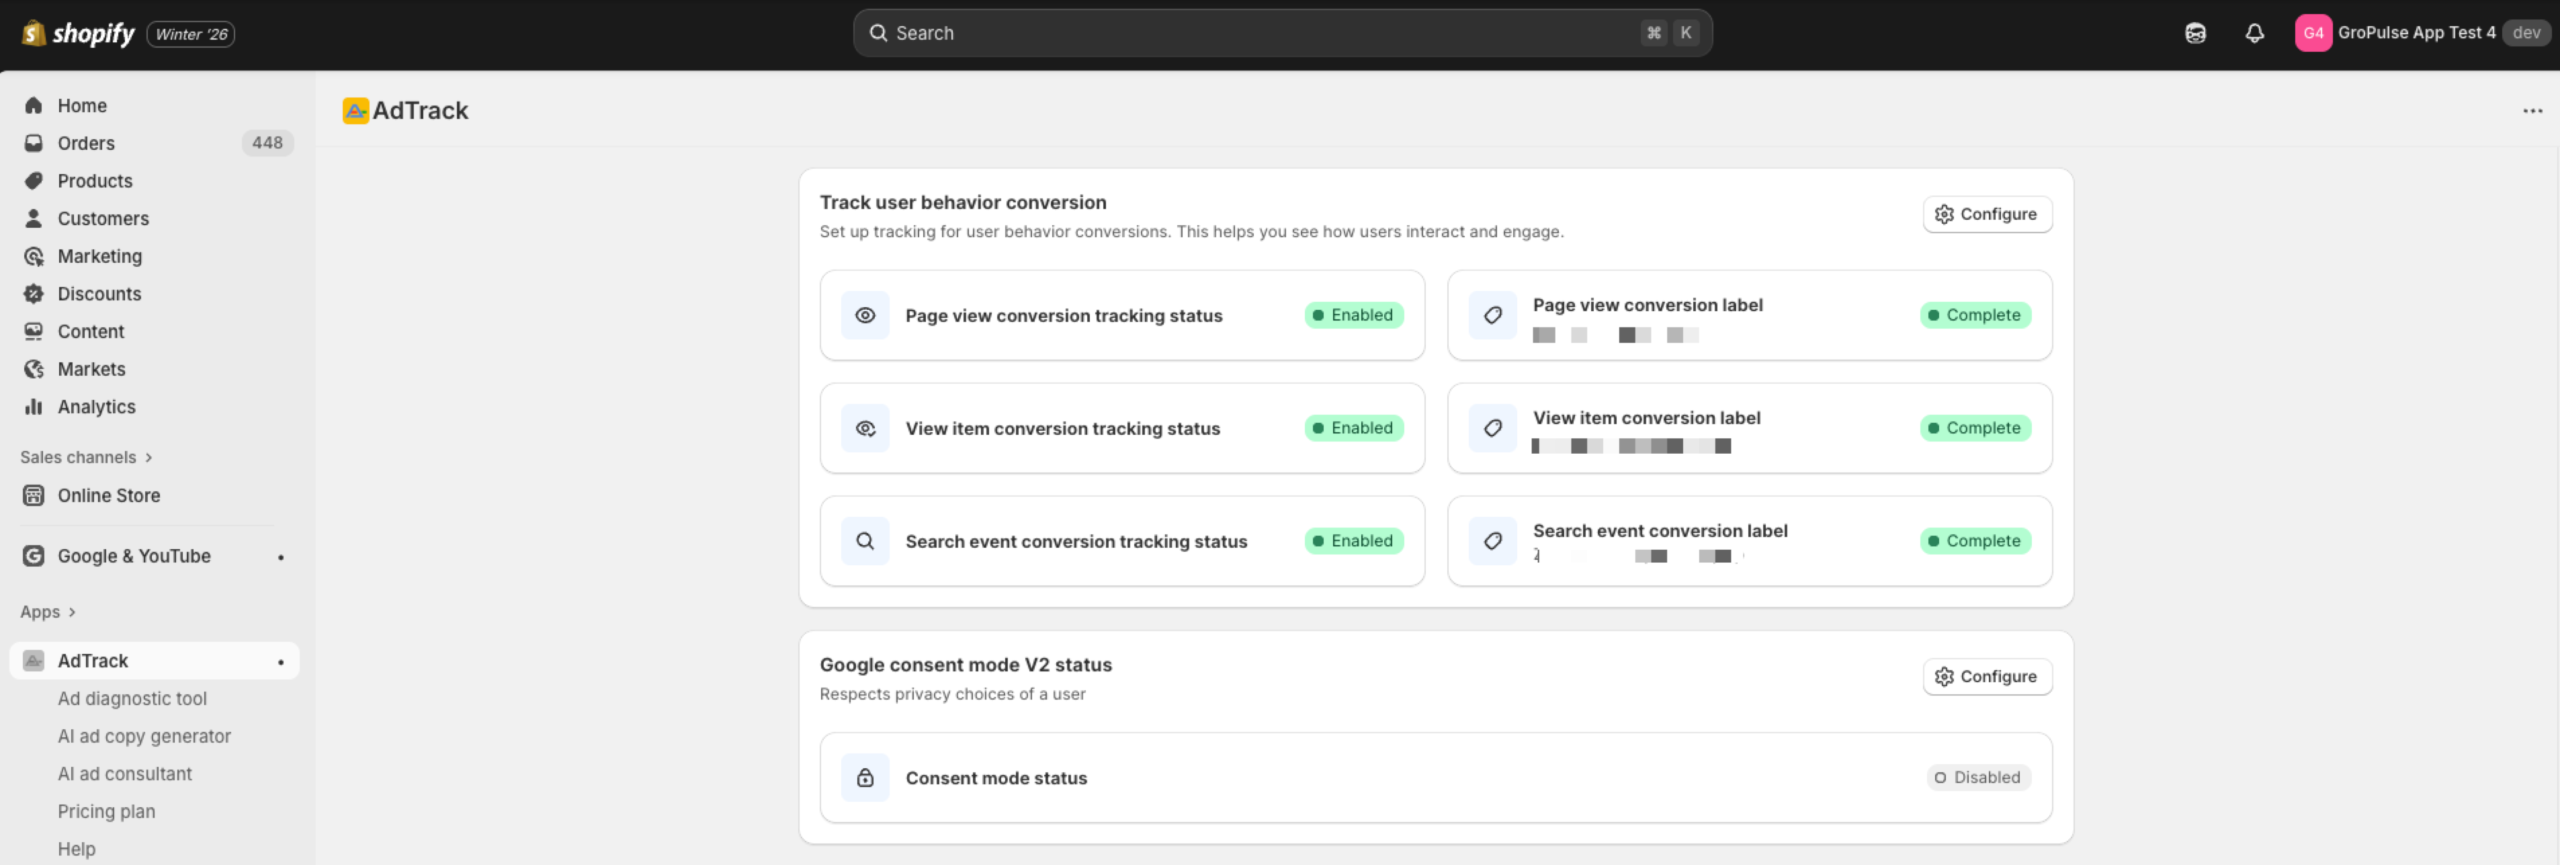
Task: Open AdTrack Help page
Action: pyautogui.click(x=76, y=849)
